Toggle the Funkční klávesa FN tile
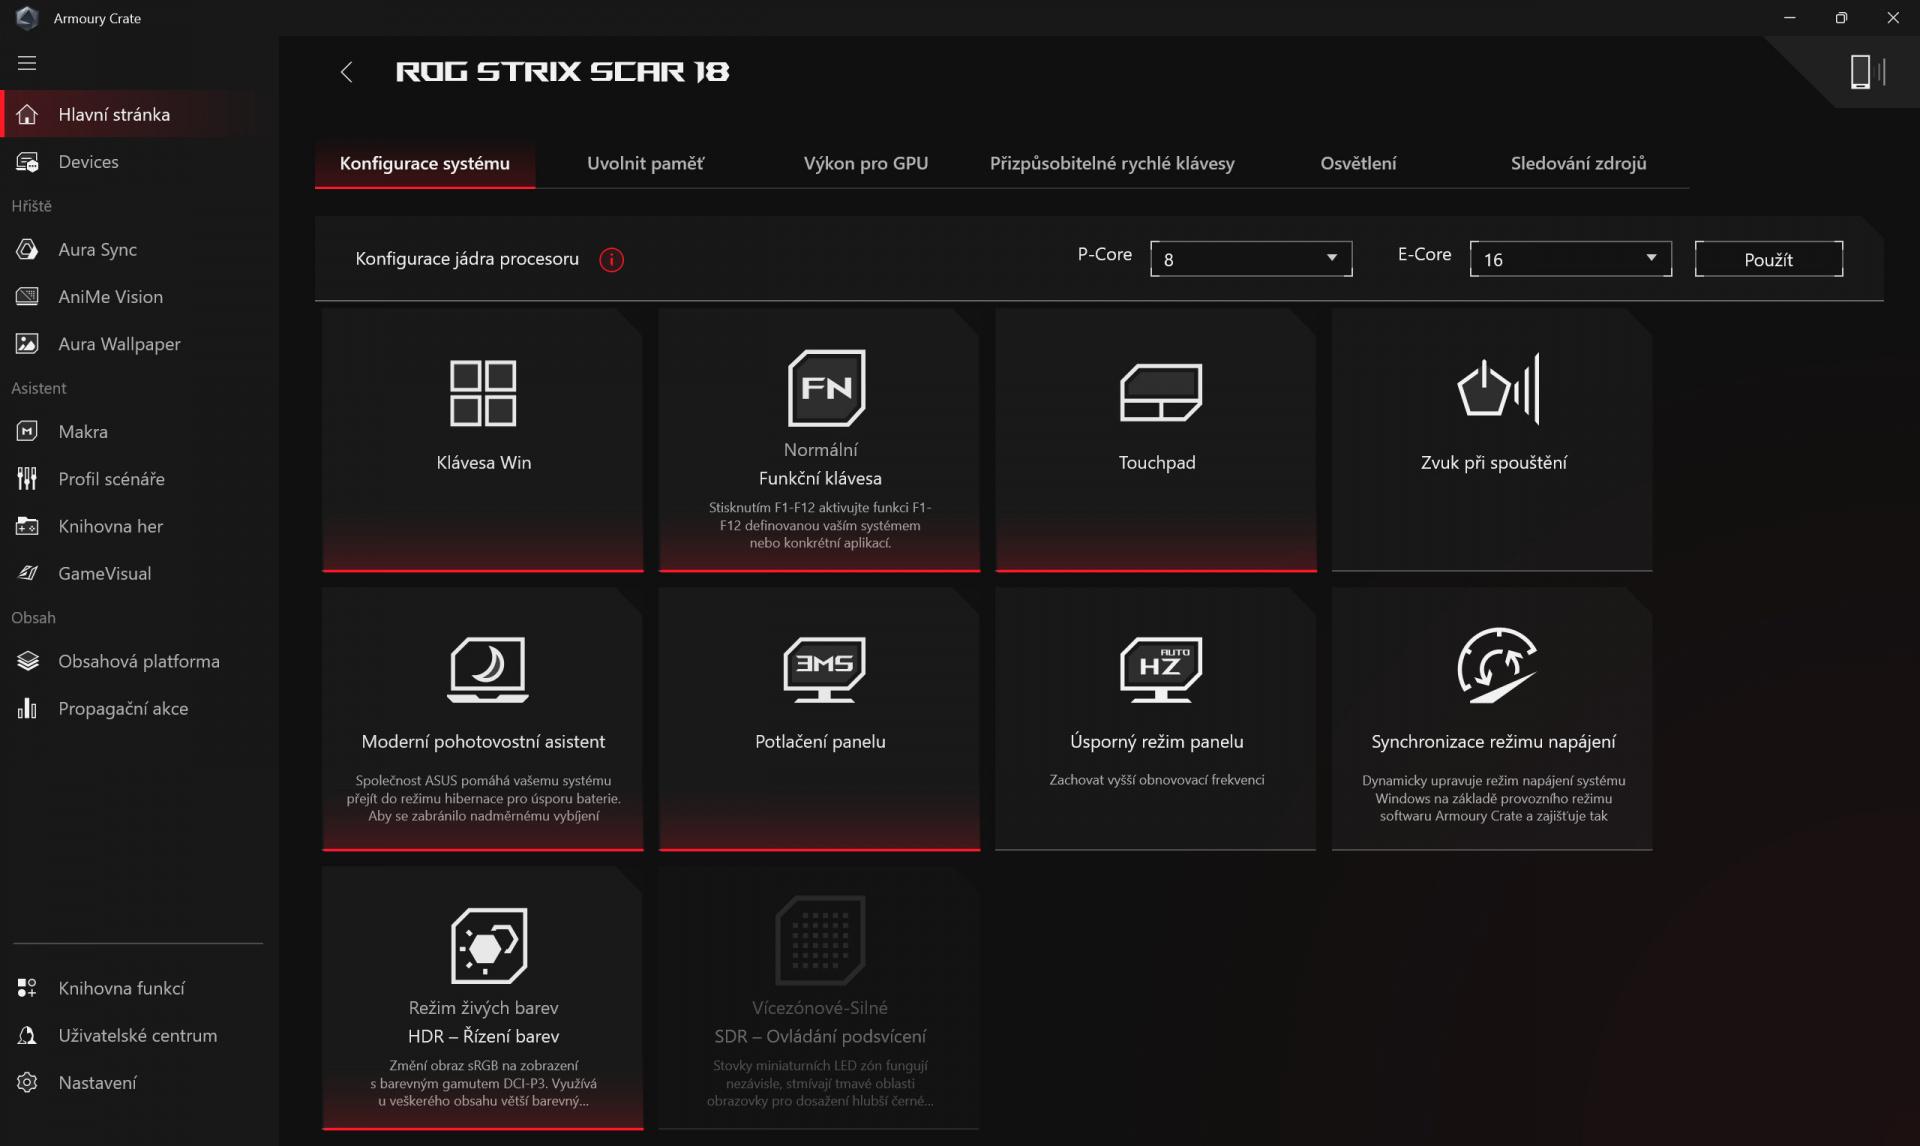 coord(820,441)
